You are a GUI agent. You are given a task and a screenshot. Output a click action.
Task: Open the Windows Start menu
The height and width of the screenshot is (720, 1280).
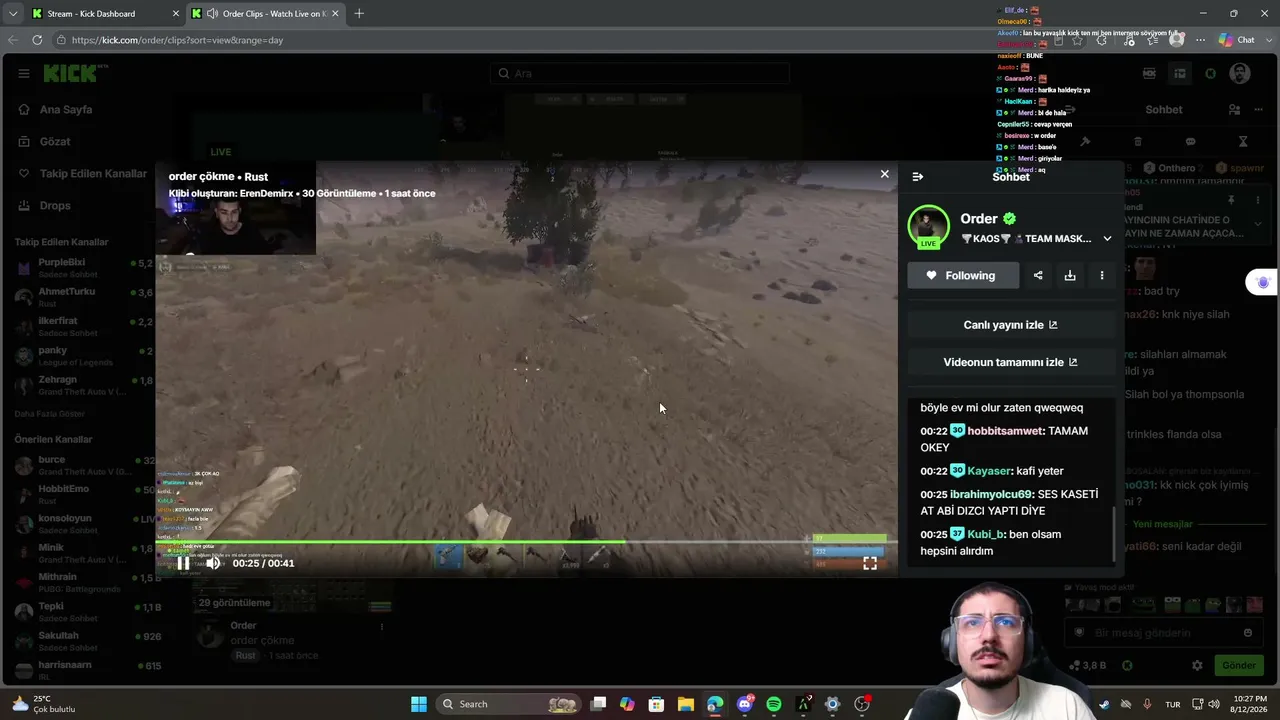point(419,704)
